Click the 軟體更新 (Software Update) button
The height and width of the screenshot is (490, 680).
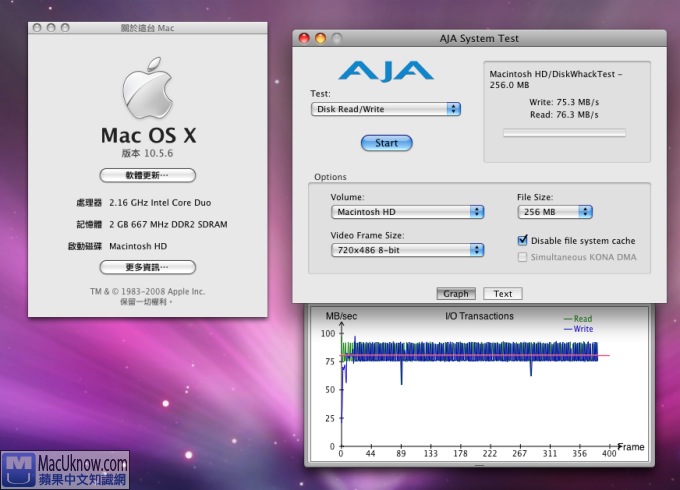pos(147,175)
